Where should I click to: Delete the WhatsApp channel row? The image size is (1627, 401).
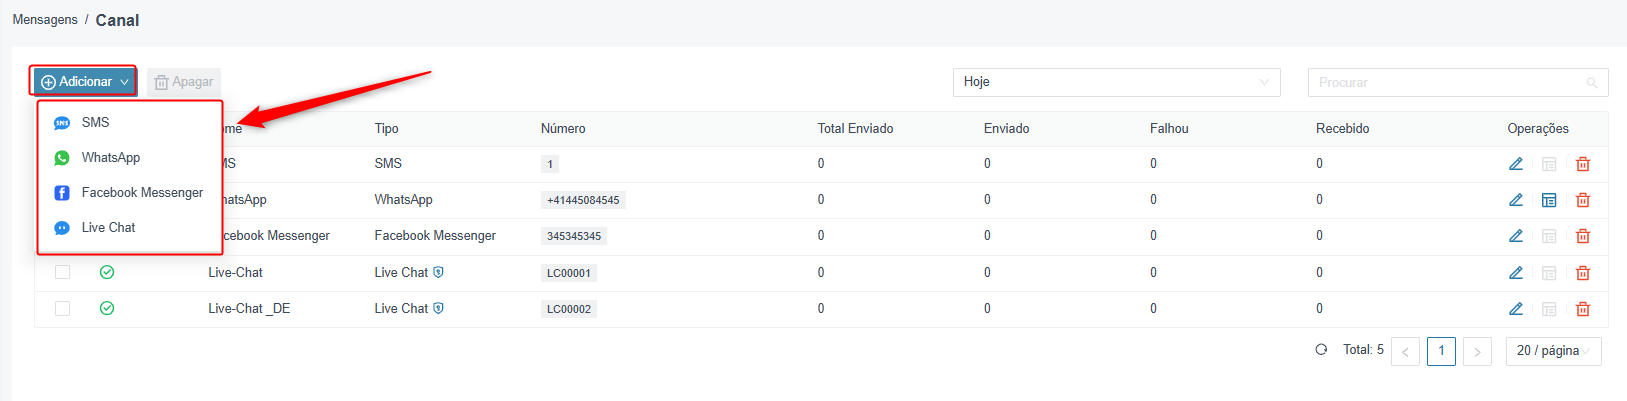coord(1583,200)
